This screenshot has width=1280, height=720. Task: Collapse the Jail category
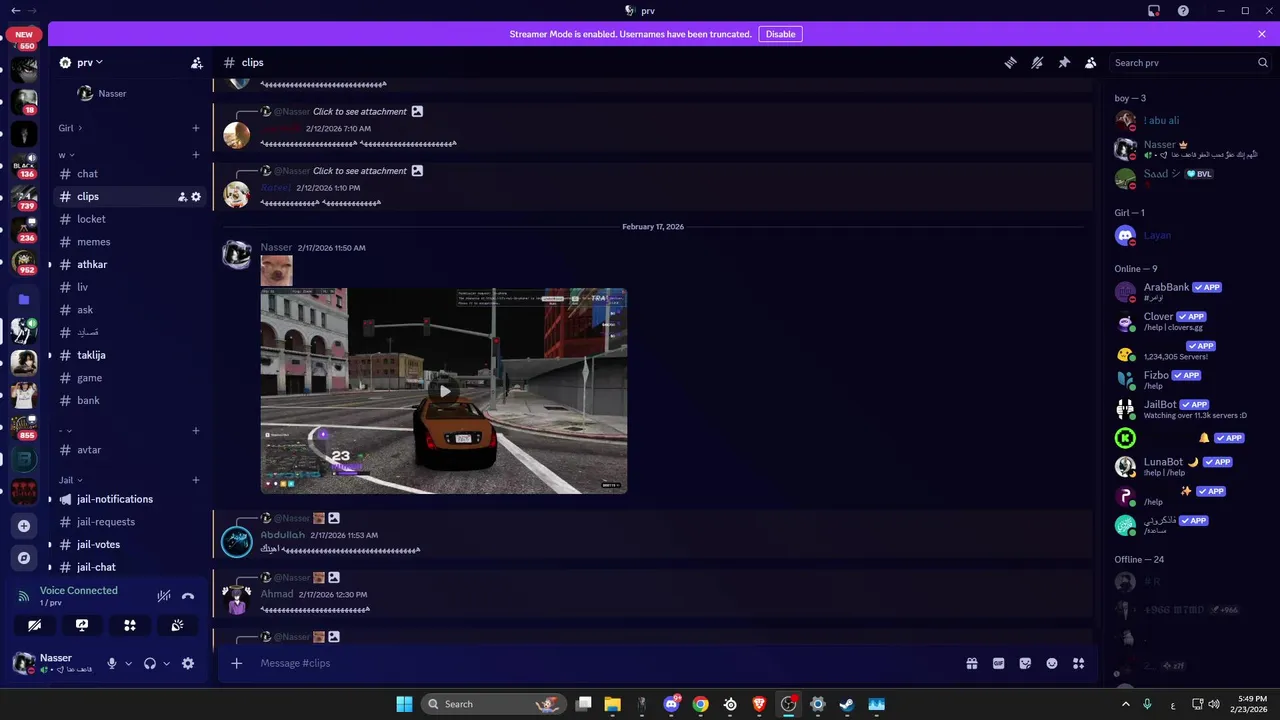[x=71, y=480]
